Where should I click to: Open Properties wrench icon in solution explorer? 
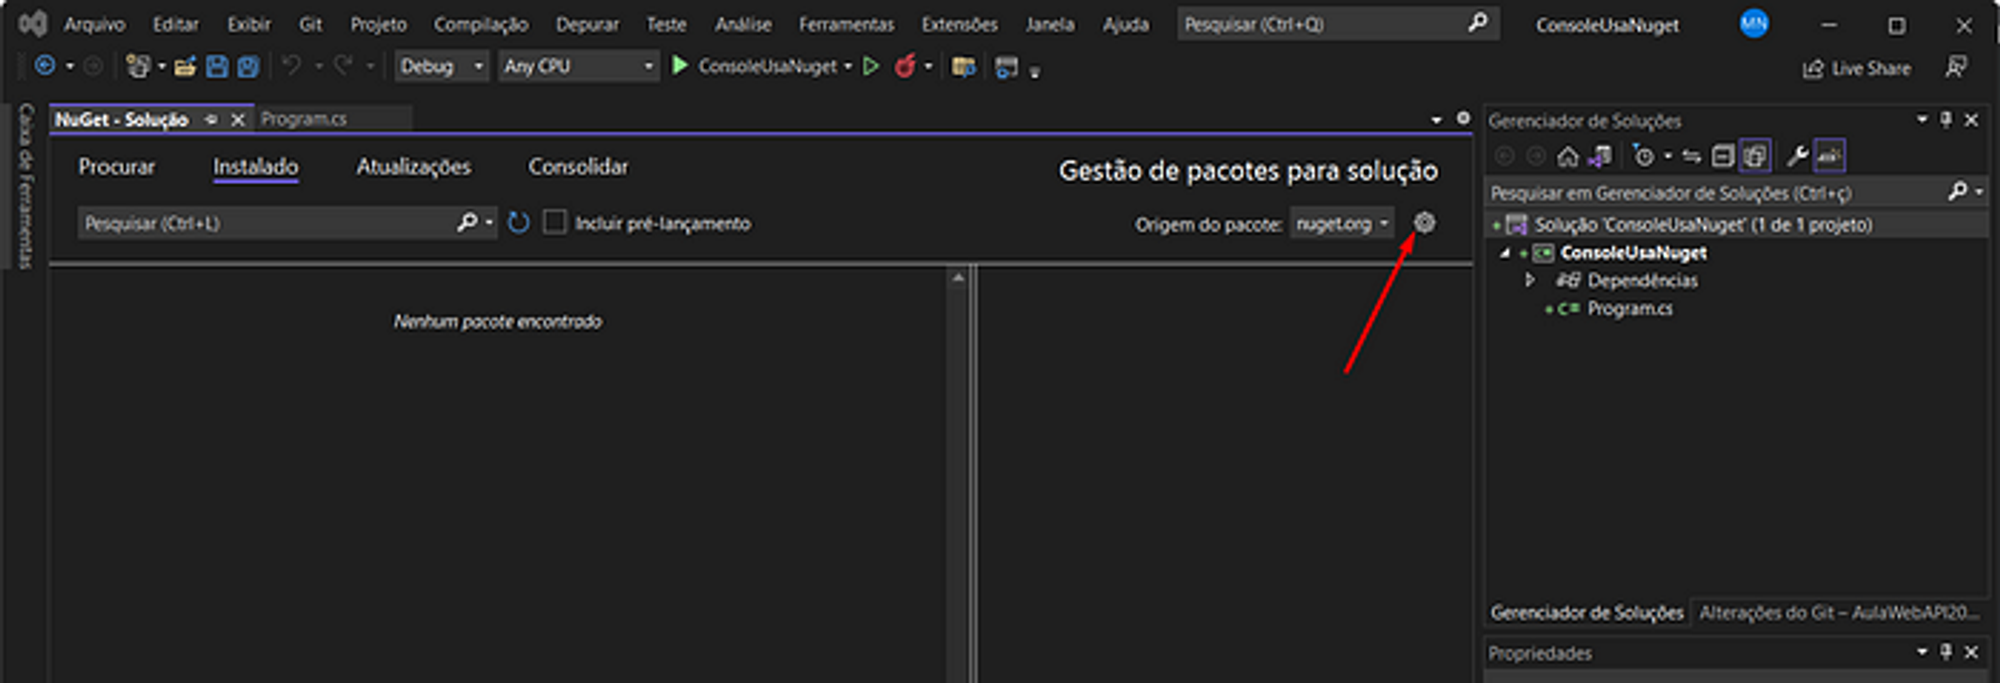click(1797, 156)
